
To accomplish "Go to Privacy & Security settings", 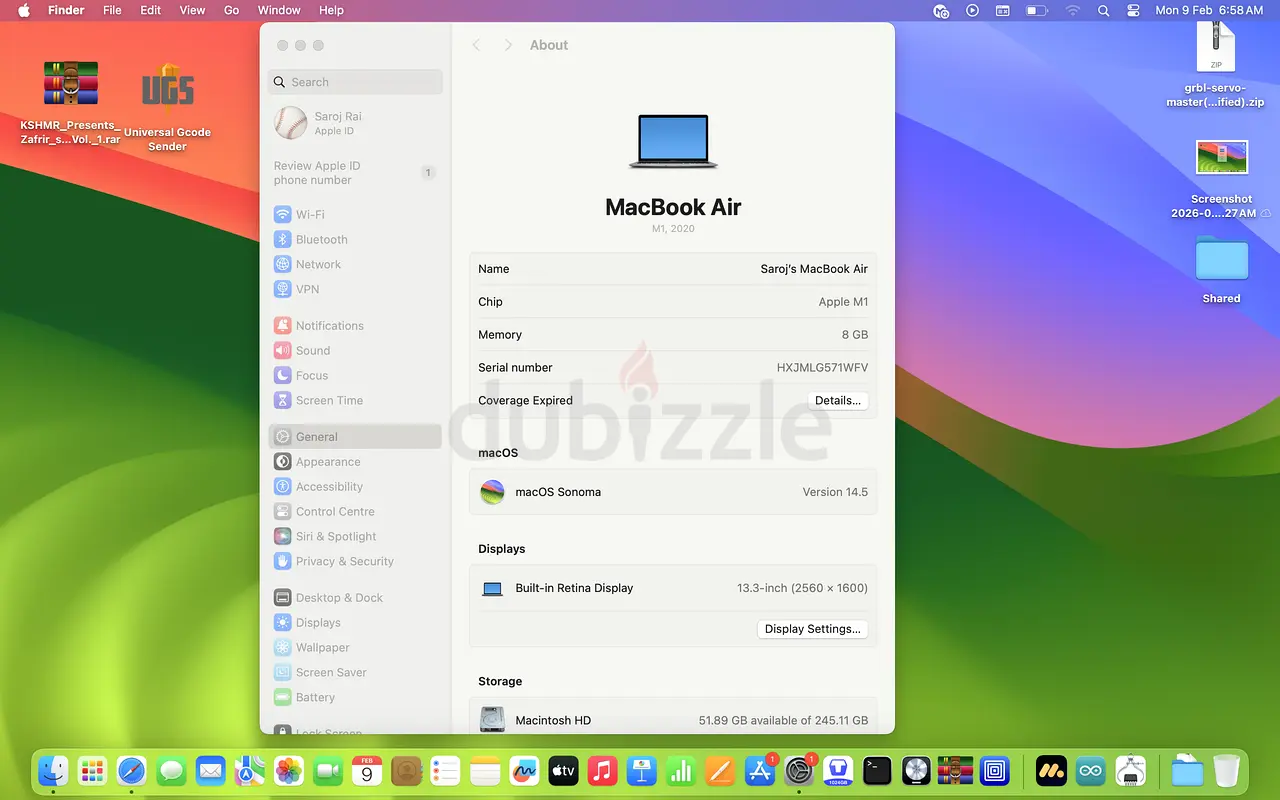I will pyautogui.click(x=344, y=562).
